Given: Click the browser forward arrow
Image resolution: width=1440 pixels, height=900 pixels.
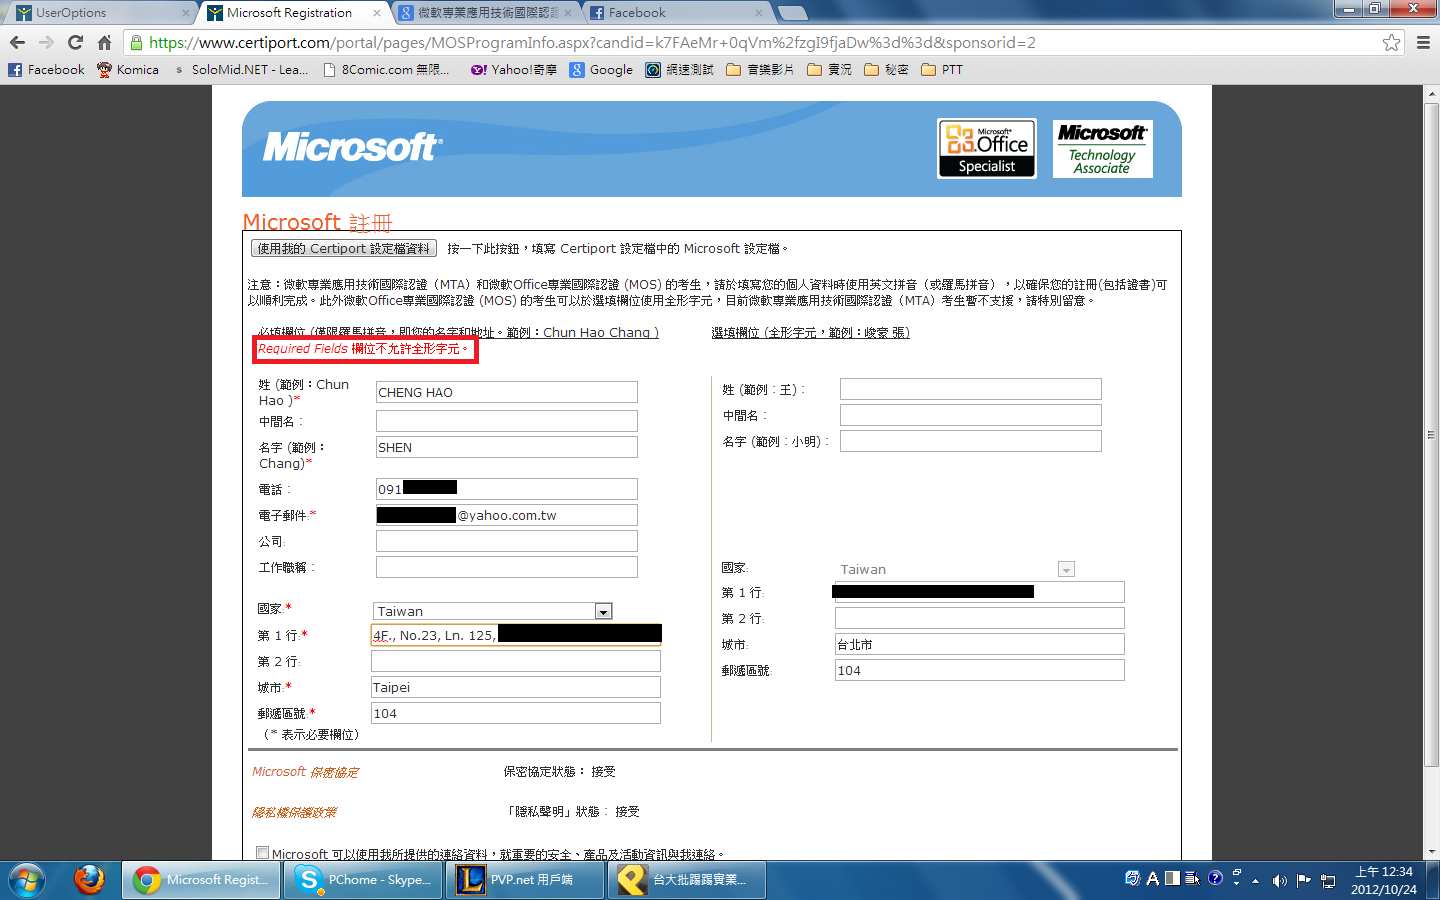Looking at the screenshot, I should [x=46, y=42].
